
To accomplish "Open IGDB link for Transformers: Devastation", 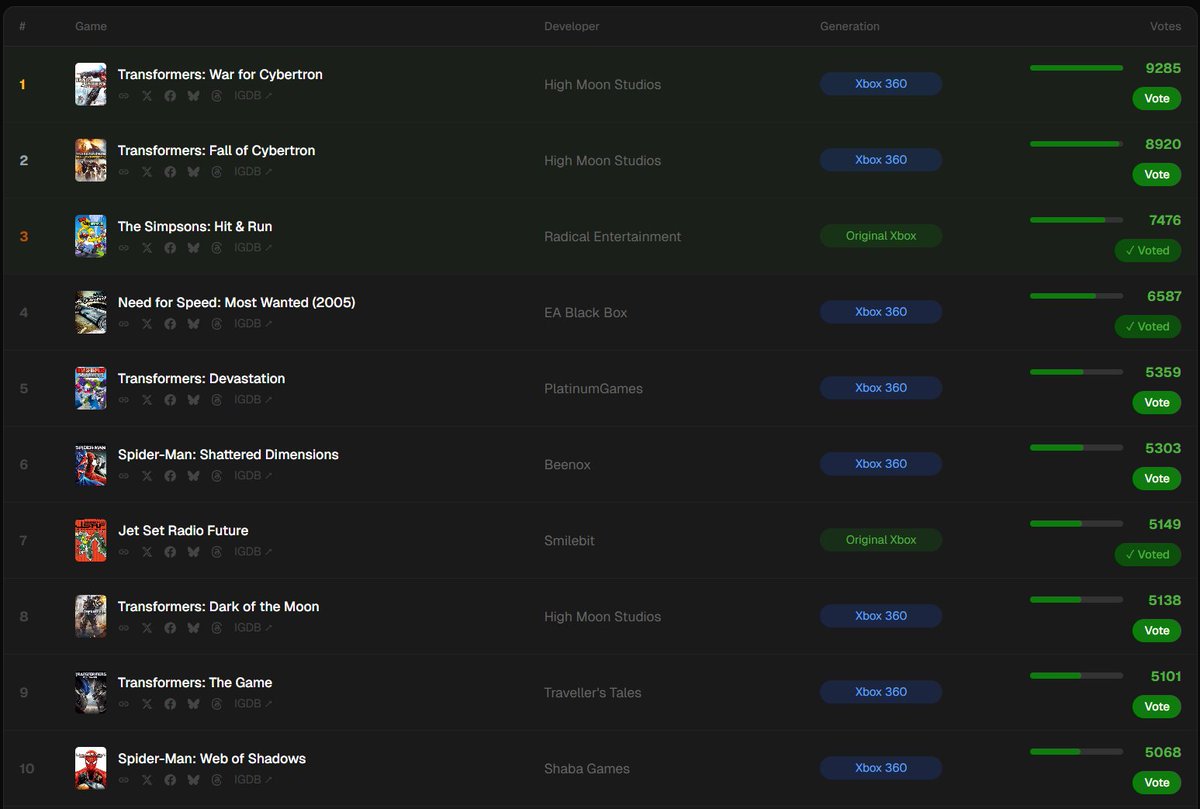I will coord(253,400).
